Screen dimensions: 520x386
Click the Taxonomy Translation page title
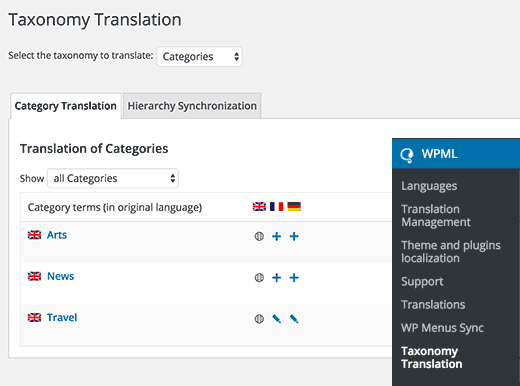(95, 20)
